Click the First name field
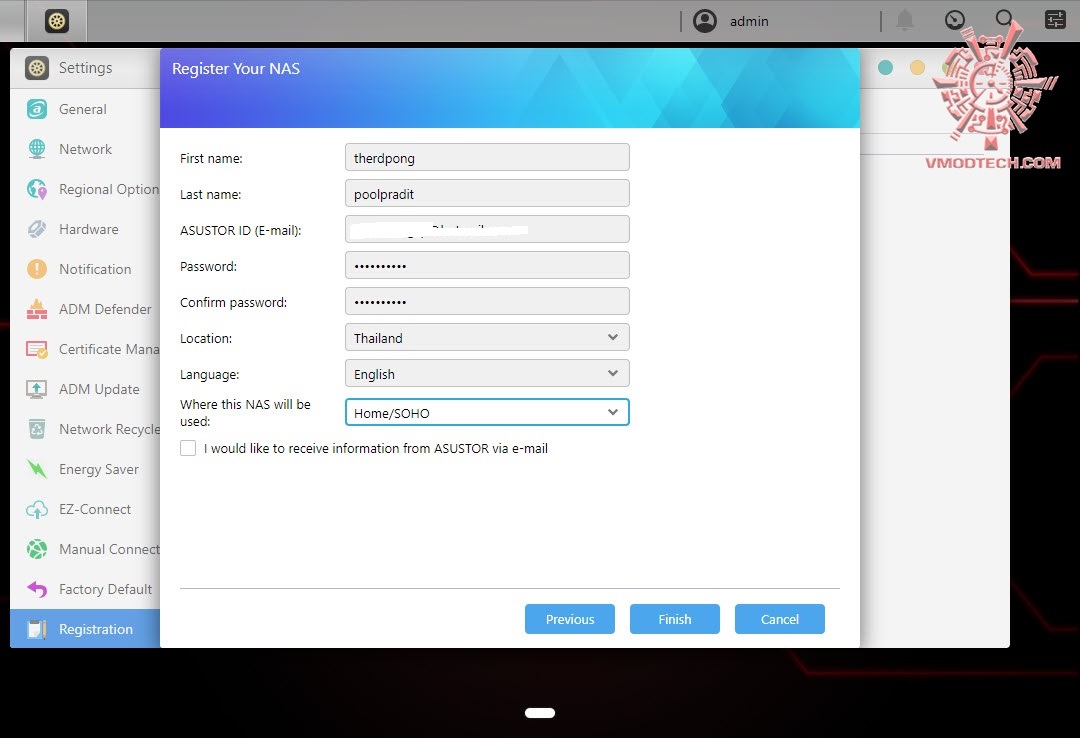 pyautogui.click(x=487, y=157)
